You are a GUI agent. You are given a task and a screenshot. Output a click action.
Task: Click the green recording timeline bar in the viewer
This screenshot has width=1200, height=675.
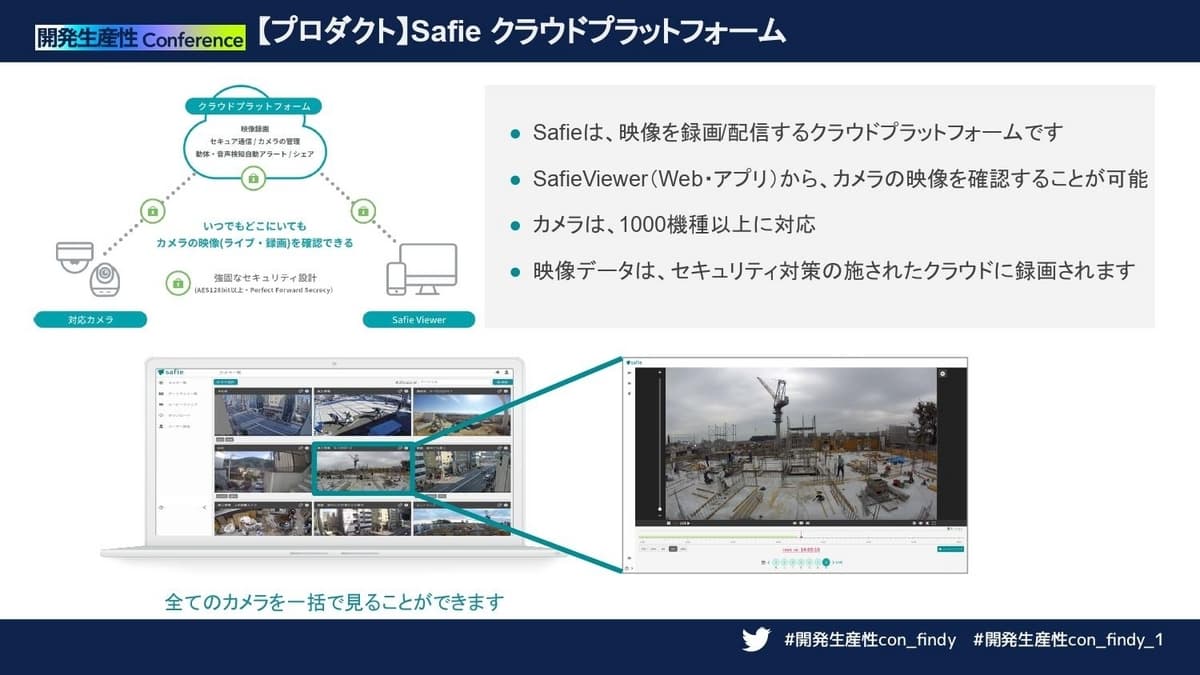[x=718, y=538]
